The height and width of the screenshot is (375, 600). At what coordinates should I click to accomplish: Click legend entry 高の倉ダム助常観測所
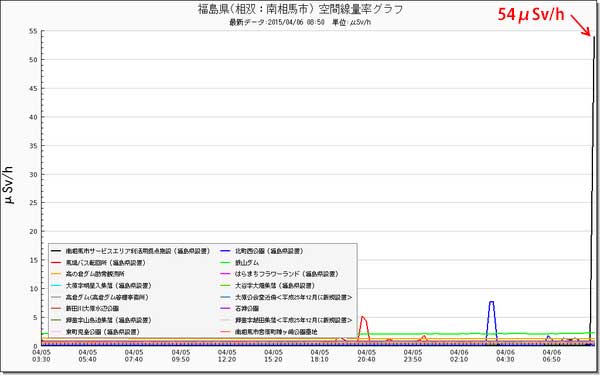(x=95, y=274)
